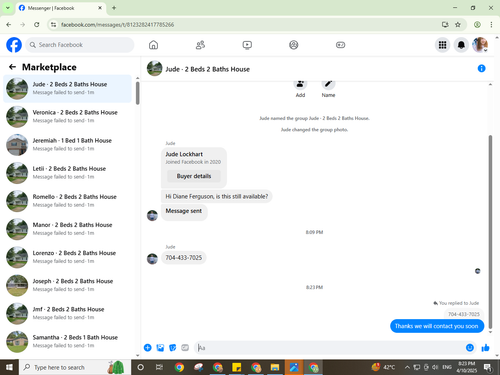Reload the page in Chrome

pyautogui.click(x=37, y=24)
